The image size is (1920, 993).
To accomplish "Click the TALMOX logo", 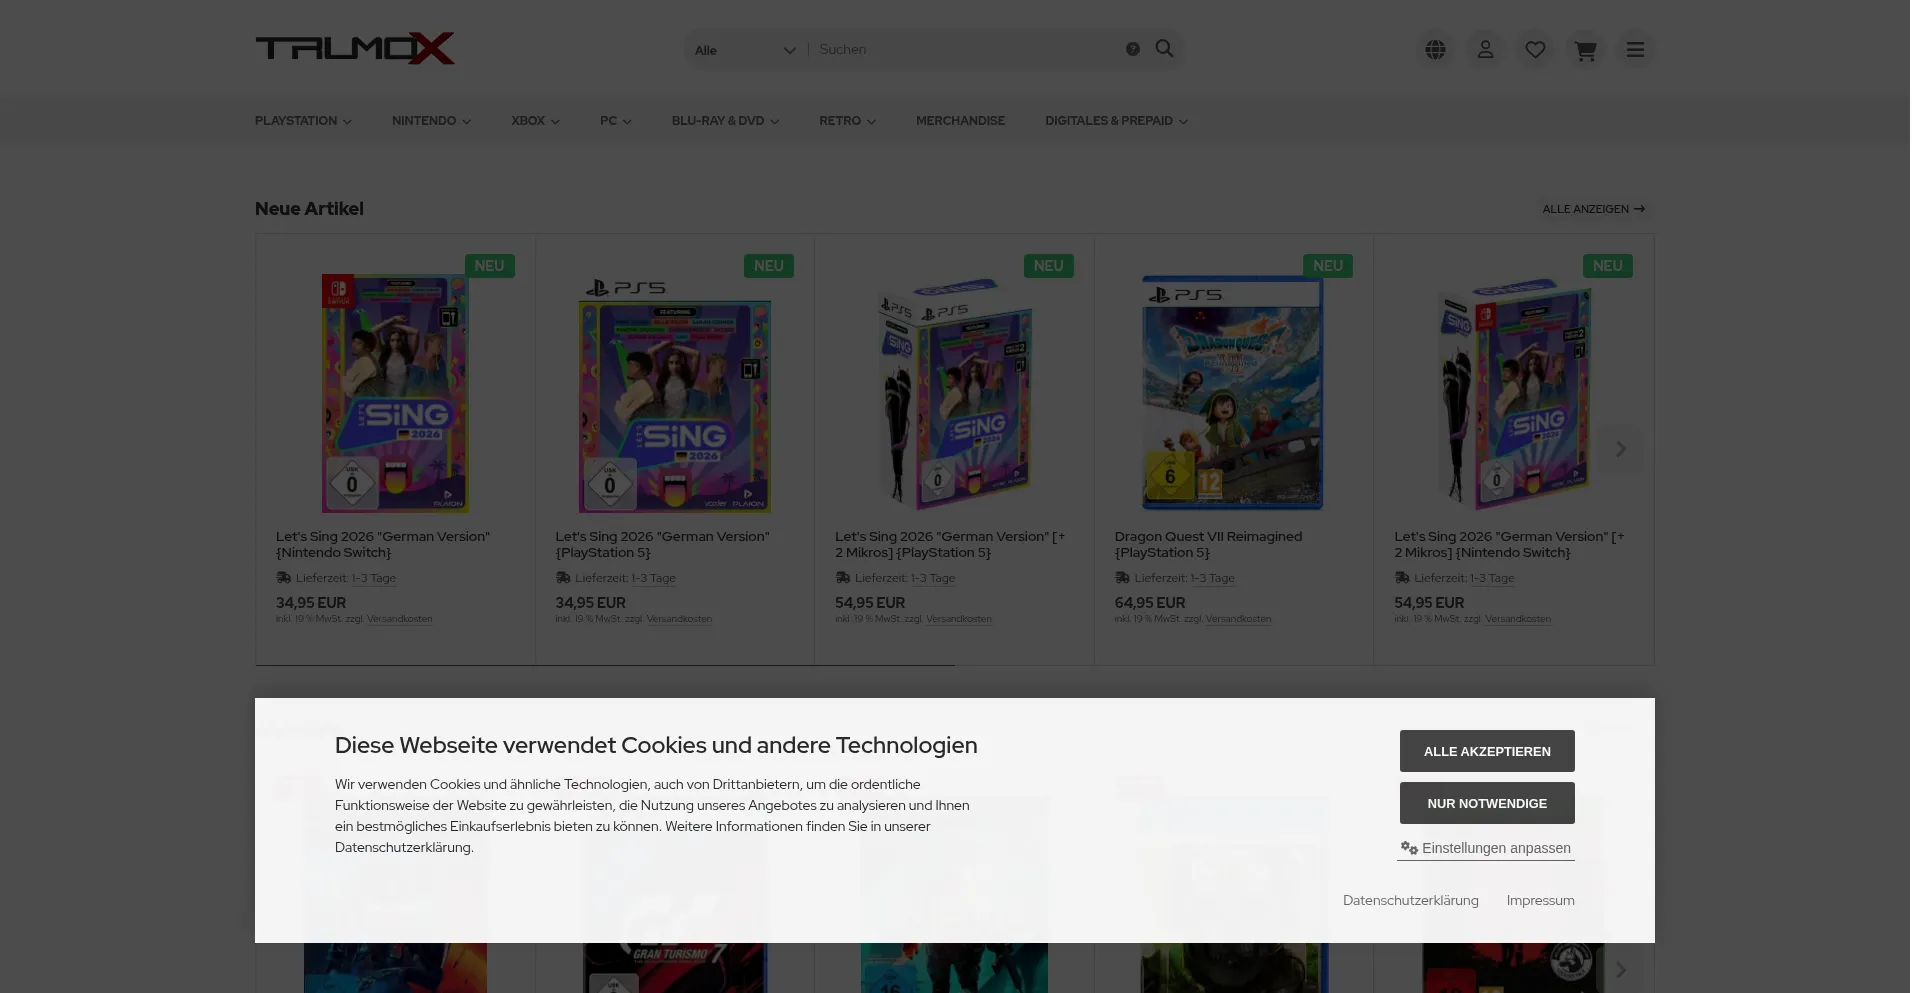I will 355,49.
